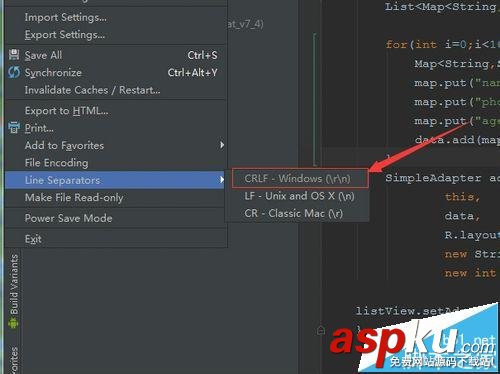Select Invalidate Caches / Restart
The width and height of the screenshot is (500, 374).
(116, 90)
